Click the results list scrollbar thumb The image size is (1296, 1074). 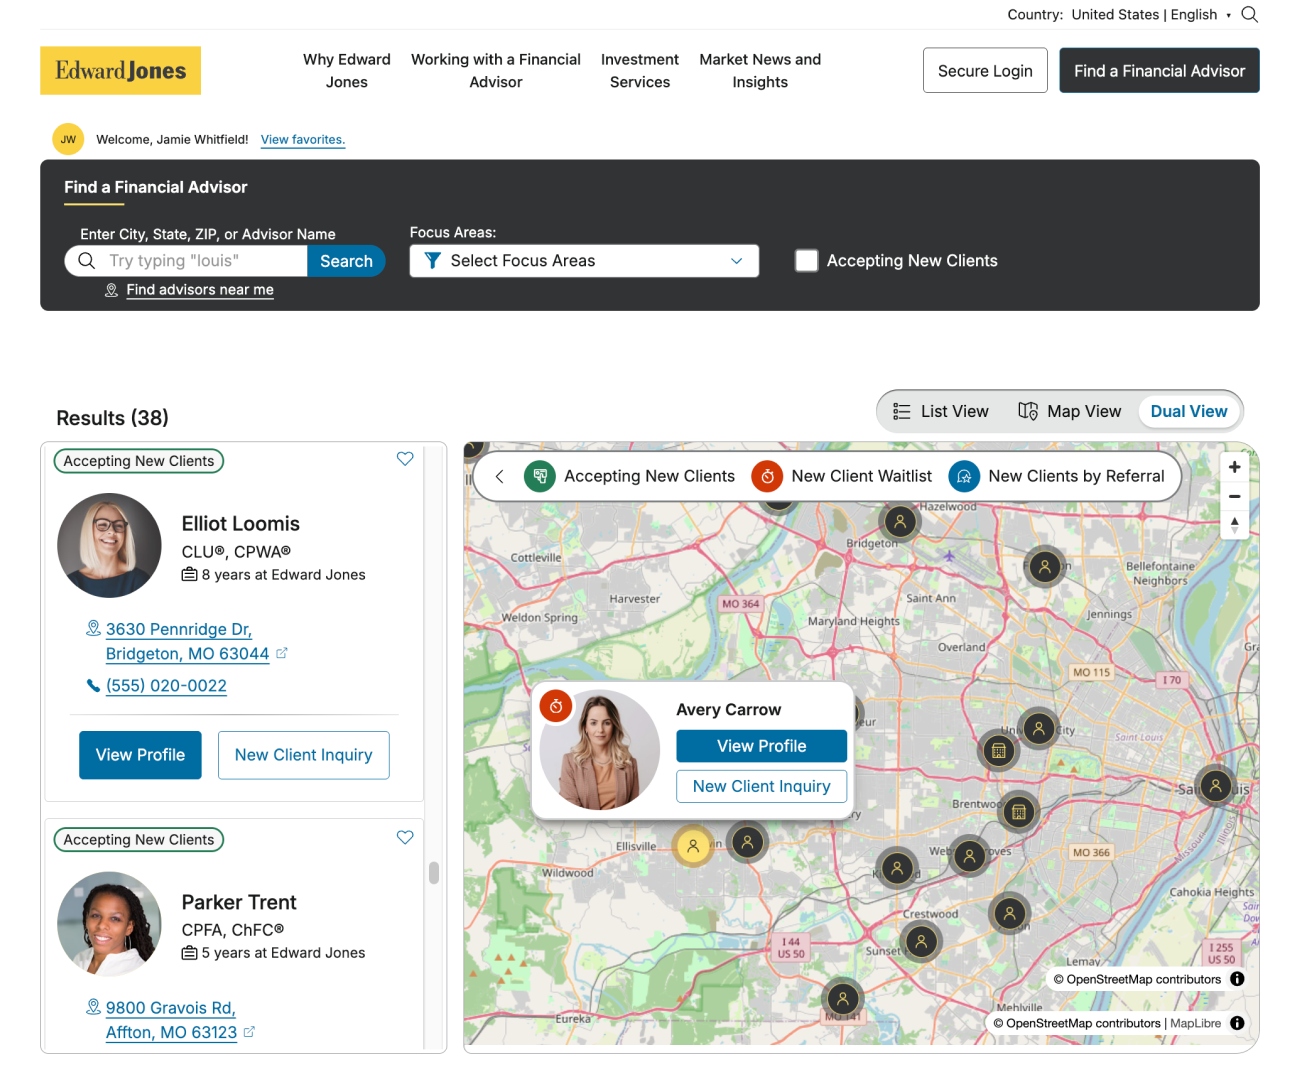(434, 873)
